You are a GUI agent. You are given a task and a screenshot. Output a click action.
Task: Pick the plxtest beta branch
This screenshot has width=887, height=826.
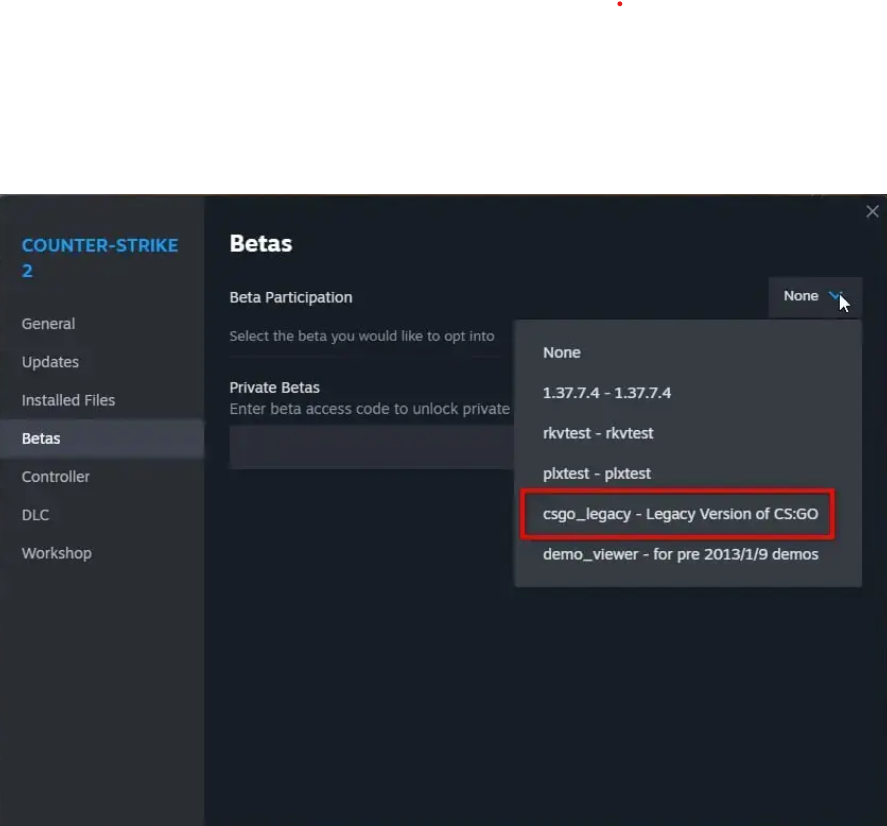(x=688, y=473)
